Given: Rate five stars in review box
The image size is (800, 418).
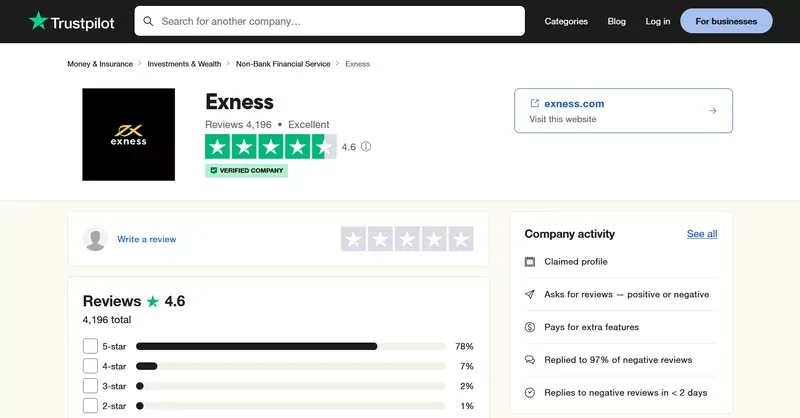Looking at the screenshot, I should pos(461,239).
